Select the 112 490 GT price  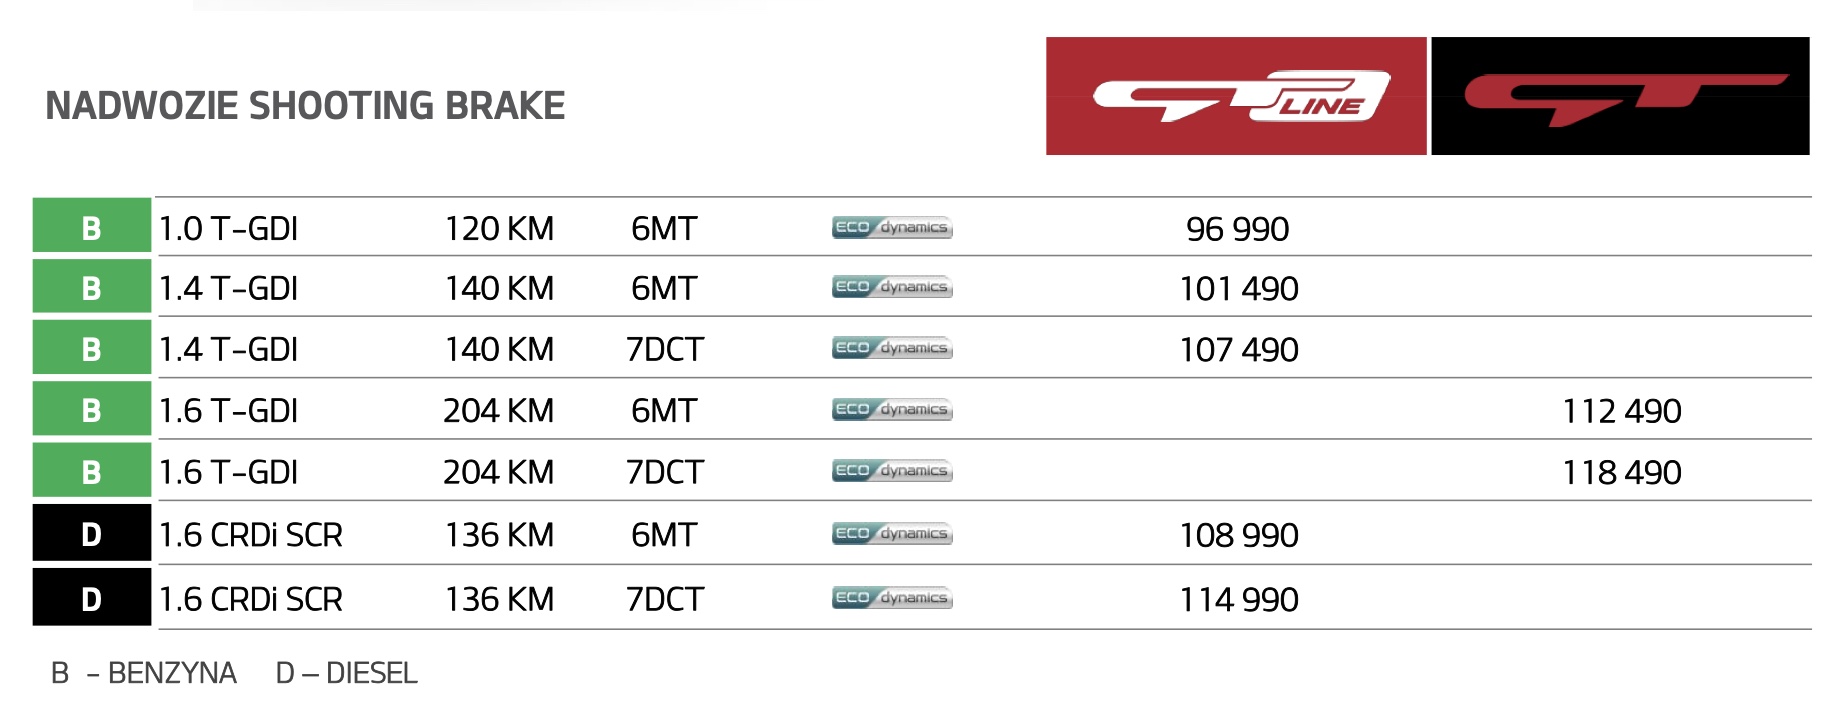pyautogui.click(x=1622, y=411)
